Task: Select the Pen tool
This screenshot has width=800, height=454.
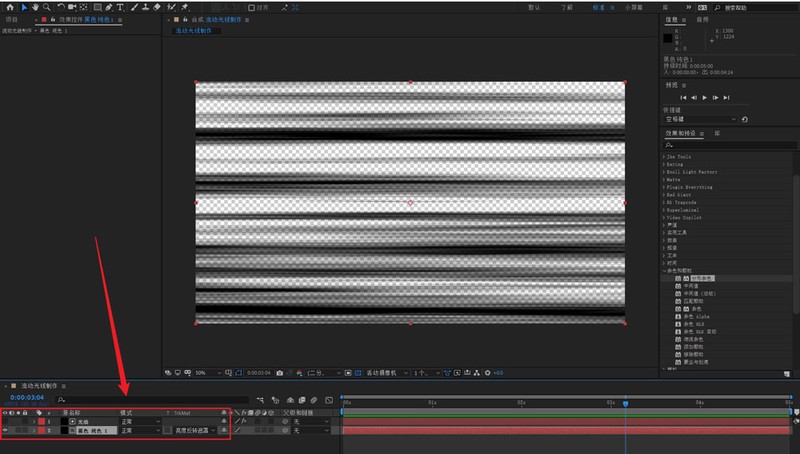Action: pos(108,7)
